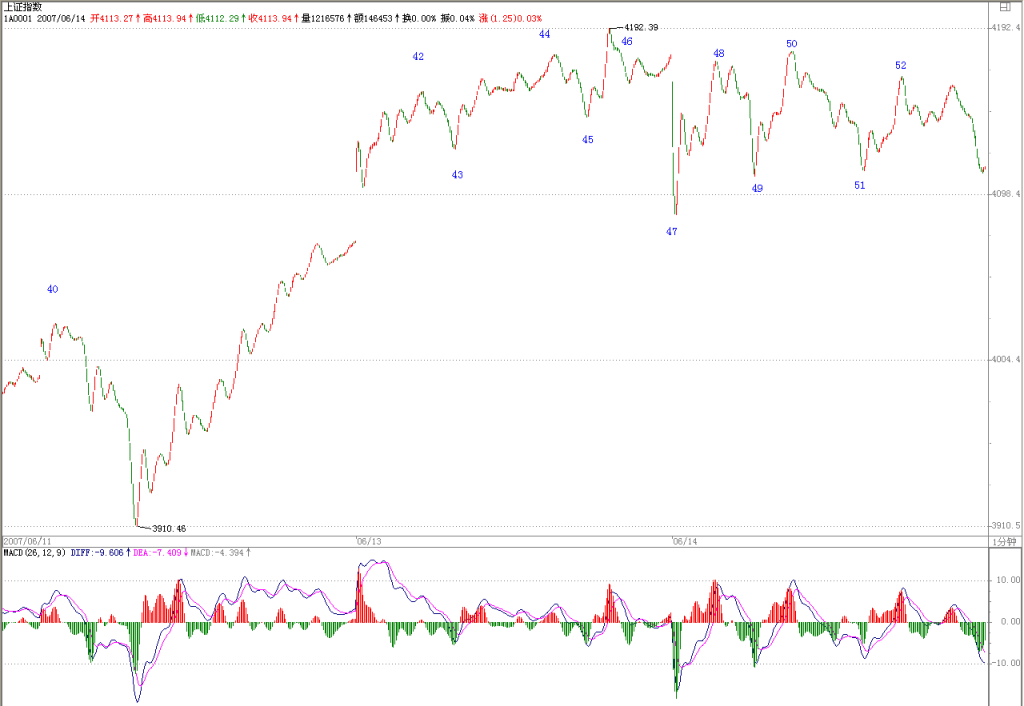This screenshot has width=1024, height=706.
Task: Select the MACD(26,12,9) indicator label
Action: point(34,553)
